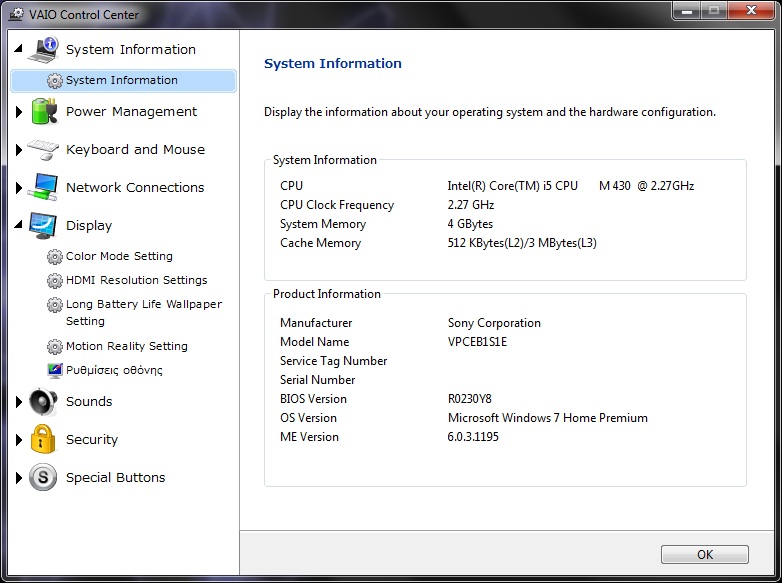Click the Product Information group label
This screenshot has height=583, width=782.
click(x=327, y=294)
